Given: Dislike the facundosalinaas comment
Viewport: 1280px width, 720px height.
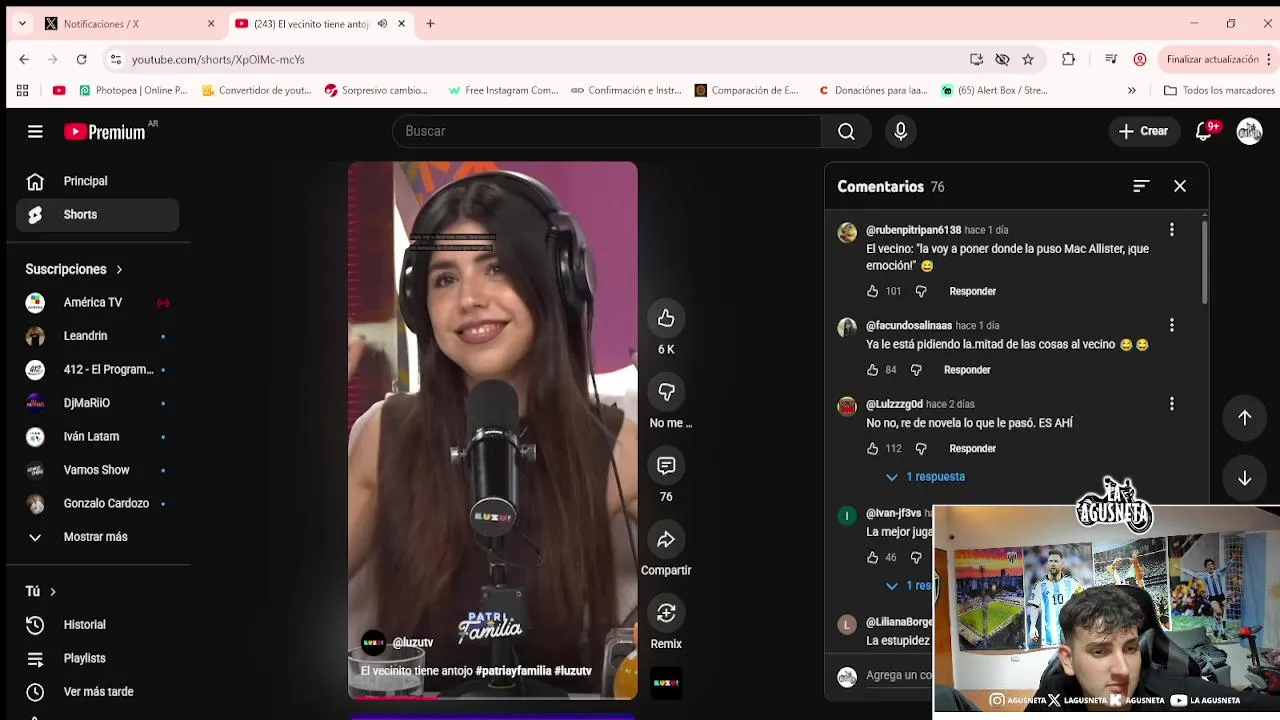Looking at the screenshot, I should pyautogui.click(x=916, y=370).
